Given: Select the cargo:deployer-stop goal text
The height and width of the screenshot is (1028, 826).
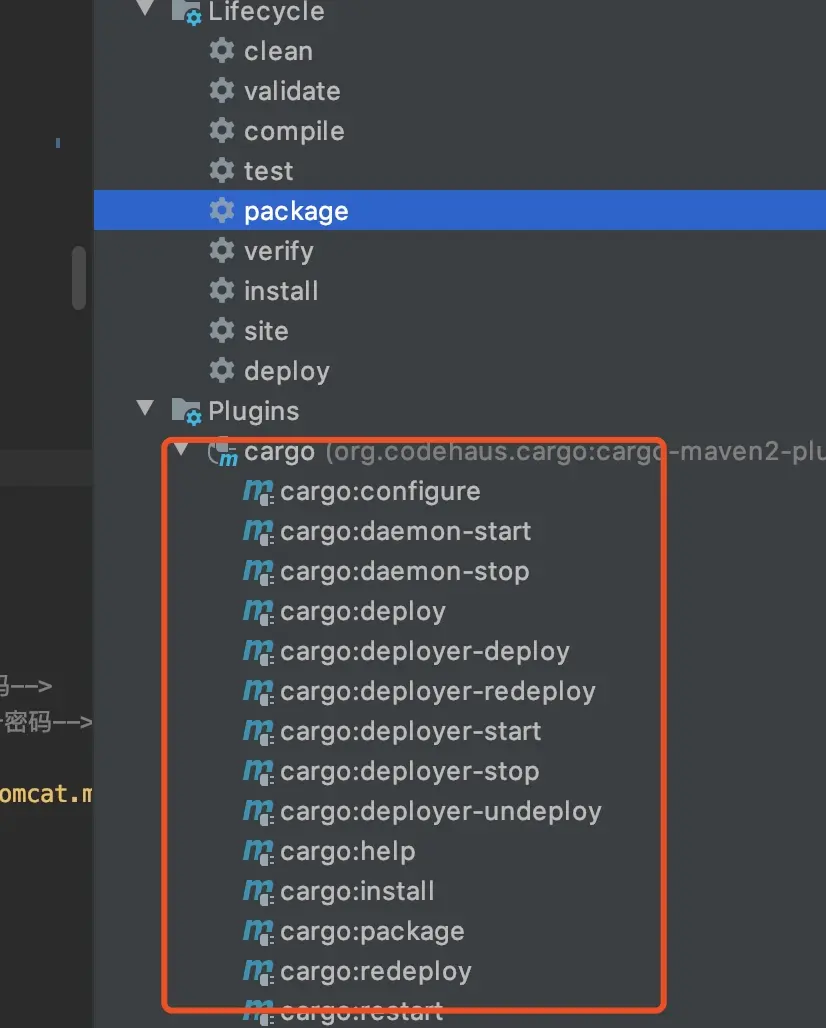Looking at the screenshot, I should [x=410, y=772].
